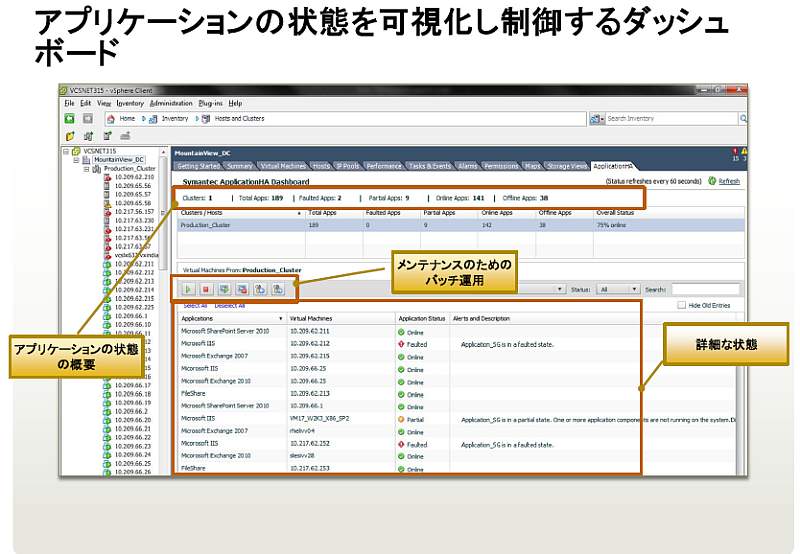Image resolution: width=800 pixels, height=554 pixels.
Task: Click the dashboard Search text field
Action: click(x=706, y=289)
